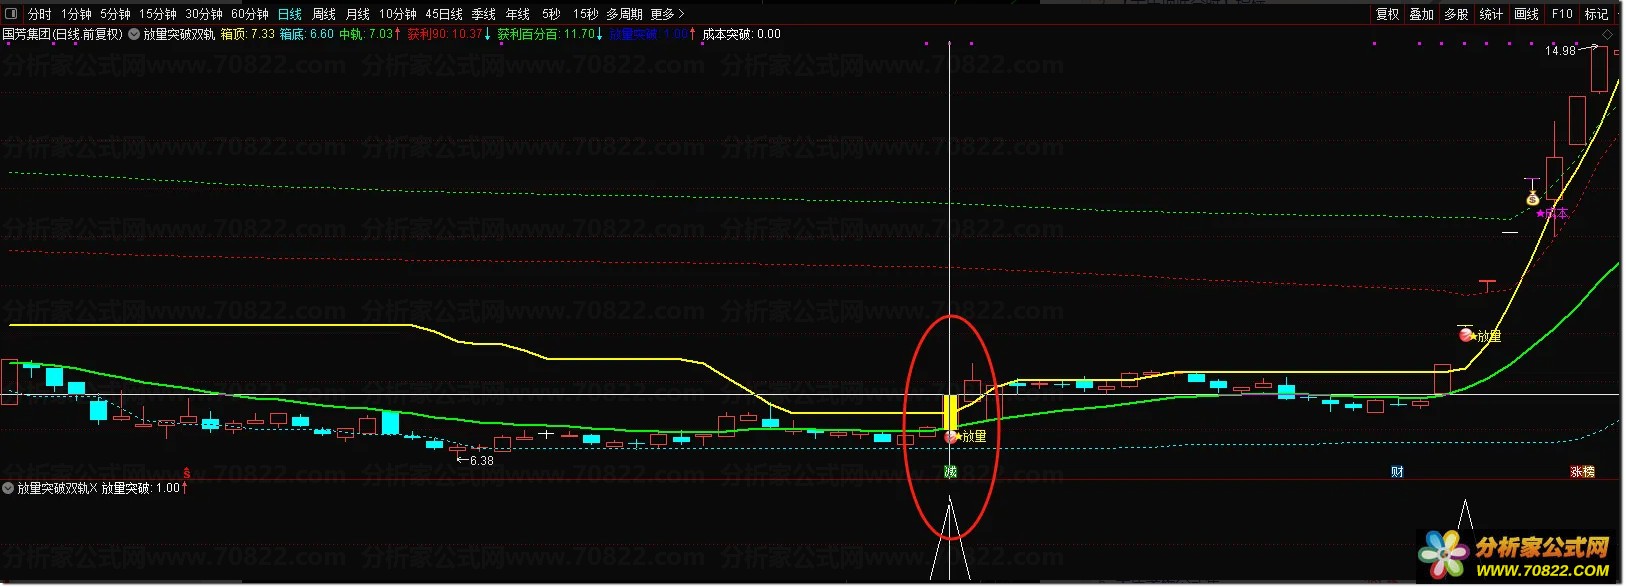The width and height of the screenshot is (1626, 587).
Task: Expand the dropdown arrow beside 放量突破双轨 in the header
Action: point(134,34)
